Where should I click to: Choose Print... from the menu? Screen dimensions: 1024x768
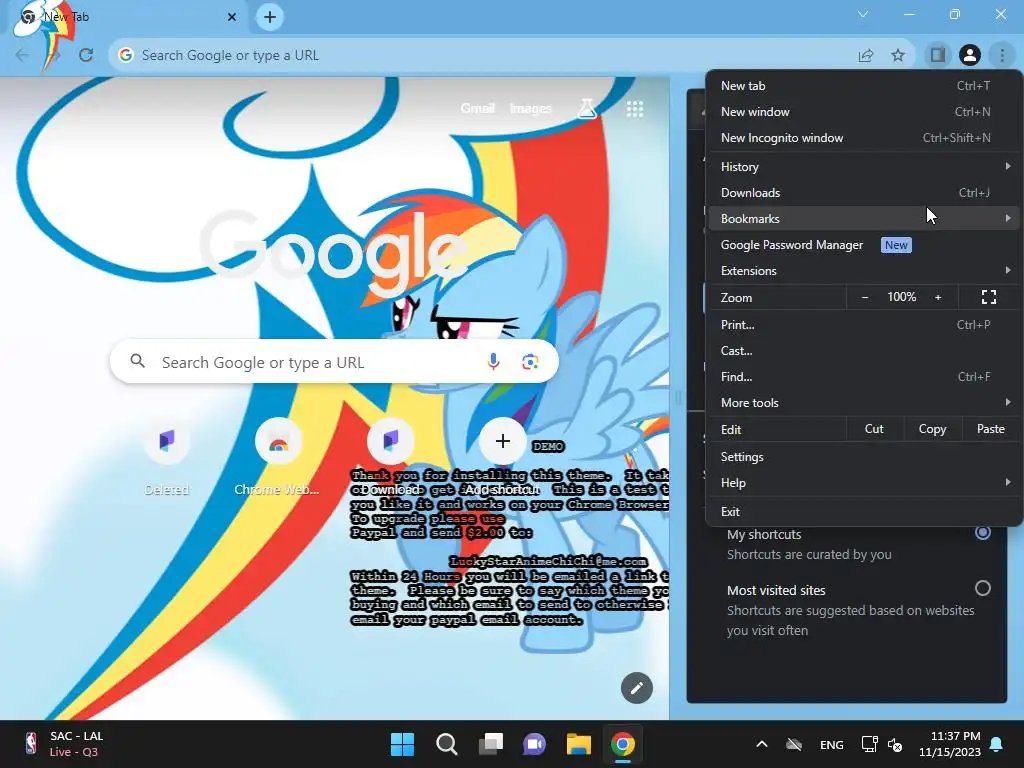(x=864, y=325)
